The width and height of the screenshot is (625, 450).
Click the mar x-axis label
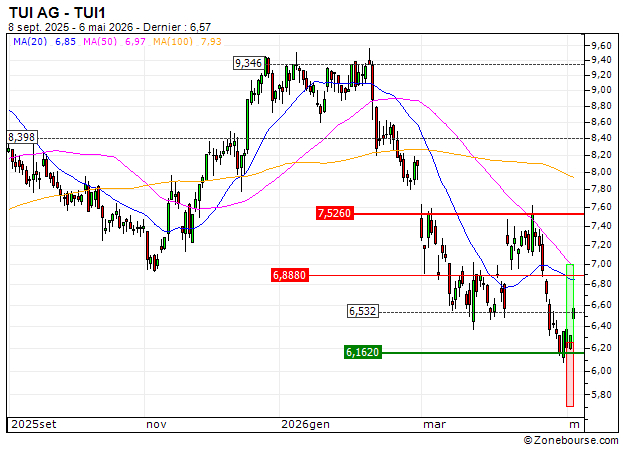click(x=434, y=424)
